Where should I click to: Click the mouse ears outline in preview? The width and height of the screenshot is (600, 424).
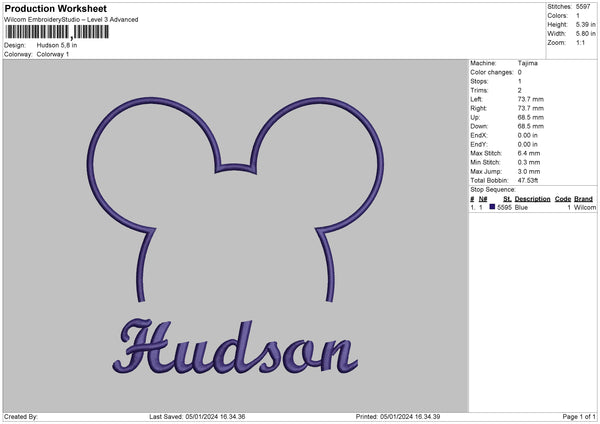coord(235,199)
